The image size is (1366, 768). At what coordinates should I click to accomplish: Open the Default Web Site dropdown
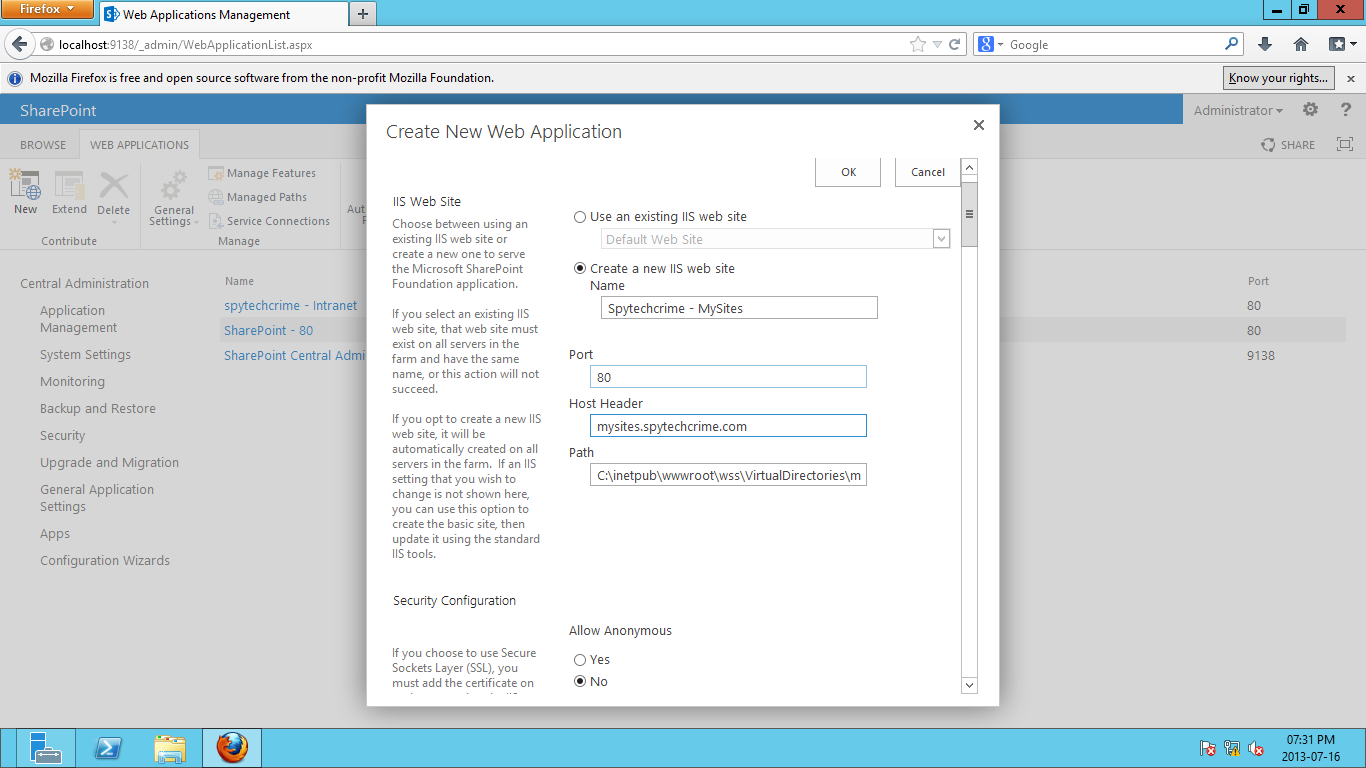[x=775, y=239]
